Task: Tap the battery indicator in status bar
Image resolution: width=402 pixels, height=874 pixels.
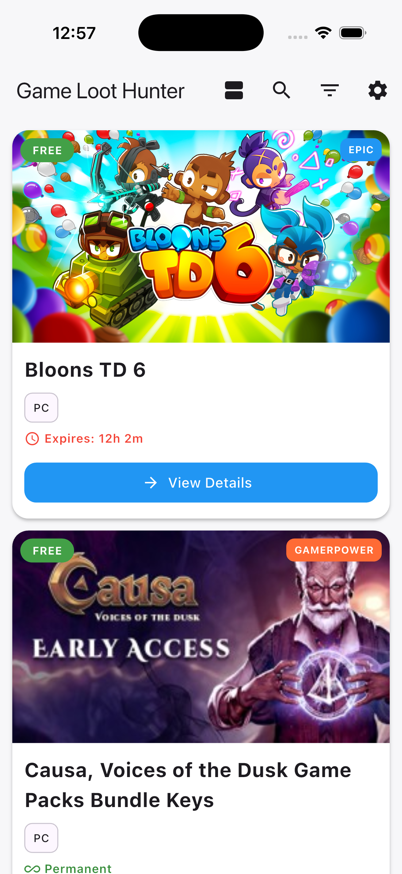Action: tap(352, 33)
